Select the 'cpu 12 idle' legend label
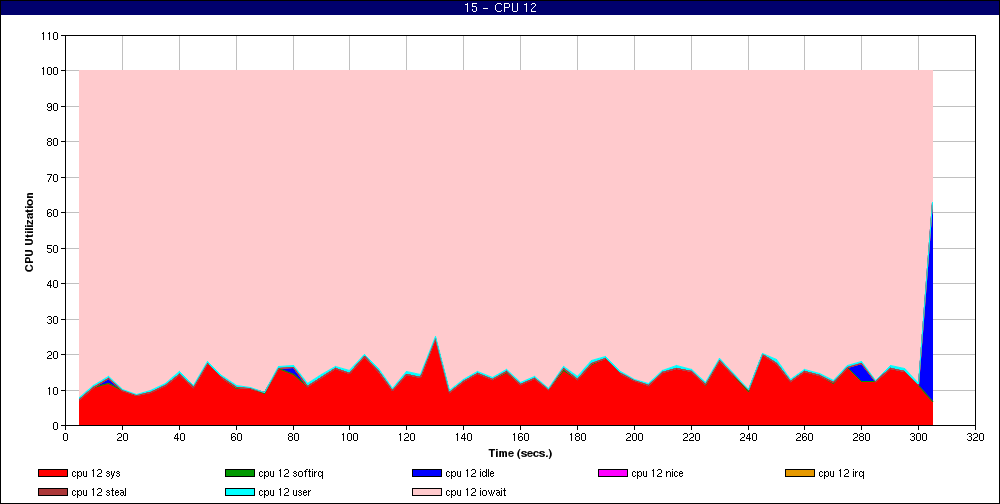The image size is (1000, 504). [470, 473]
